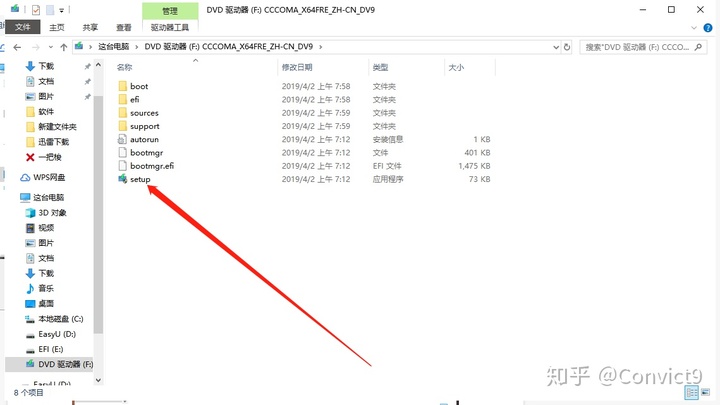Switch to large icons view layout
This screenshot has height=405, width=720.
pos(705,392)
